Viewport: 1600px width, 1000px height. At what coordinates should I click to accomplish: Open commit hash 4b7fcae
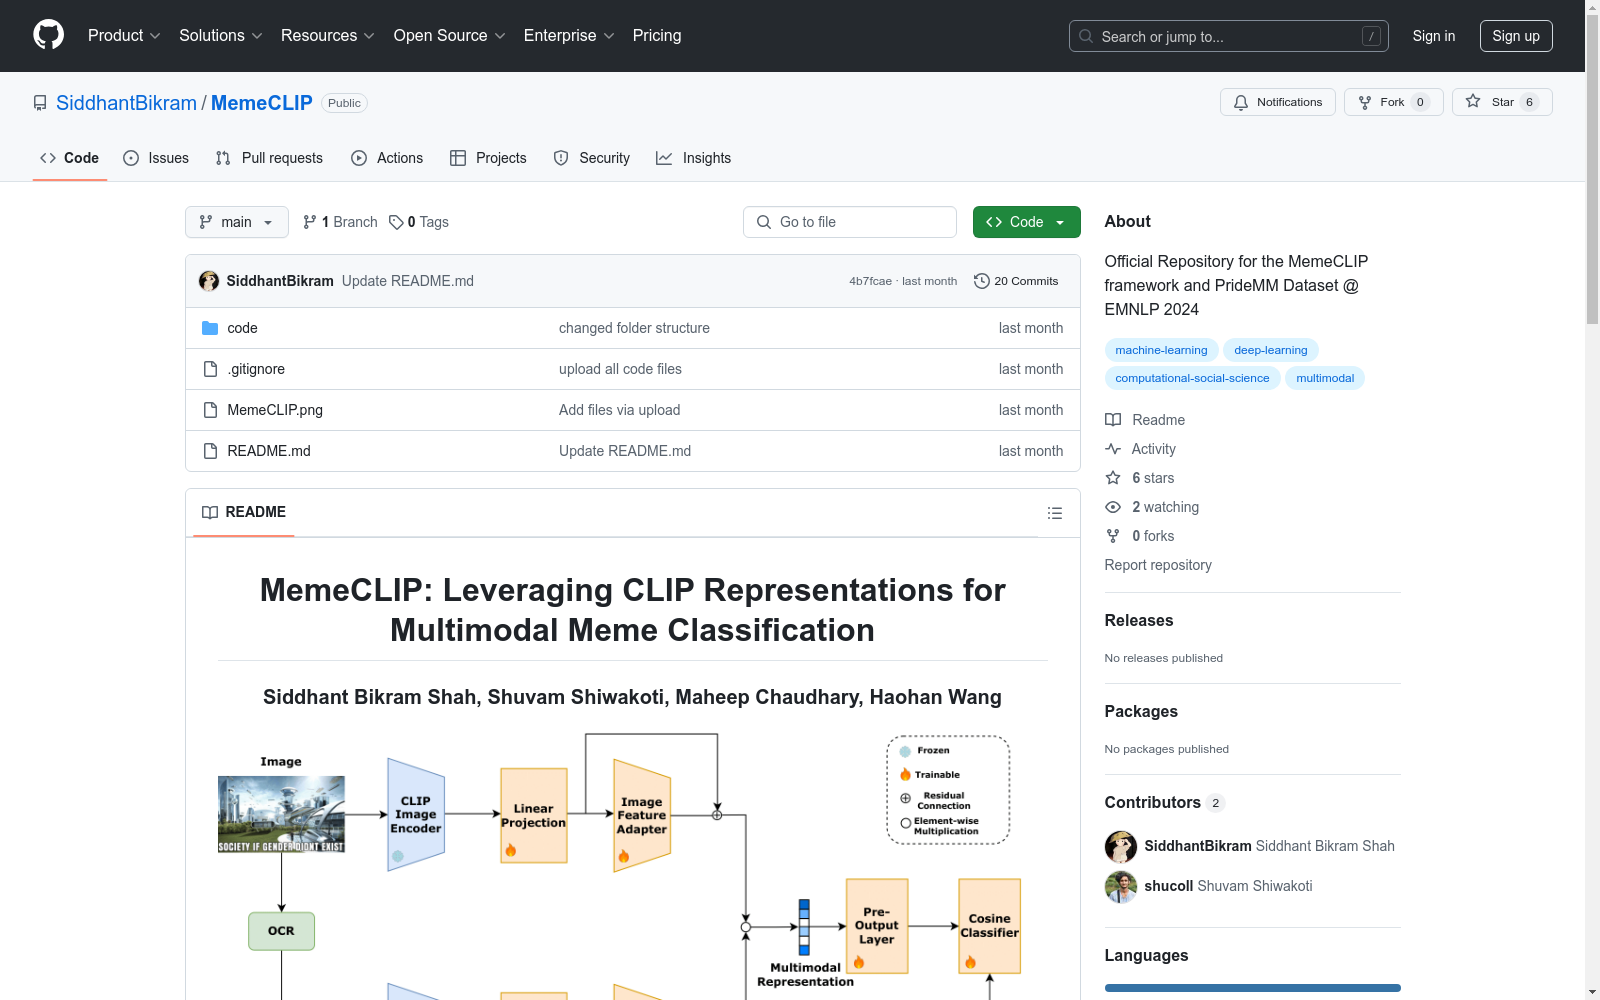pos(870,281)
